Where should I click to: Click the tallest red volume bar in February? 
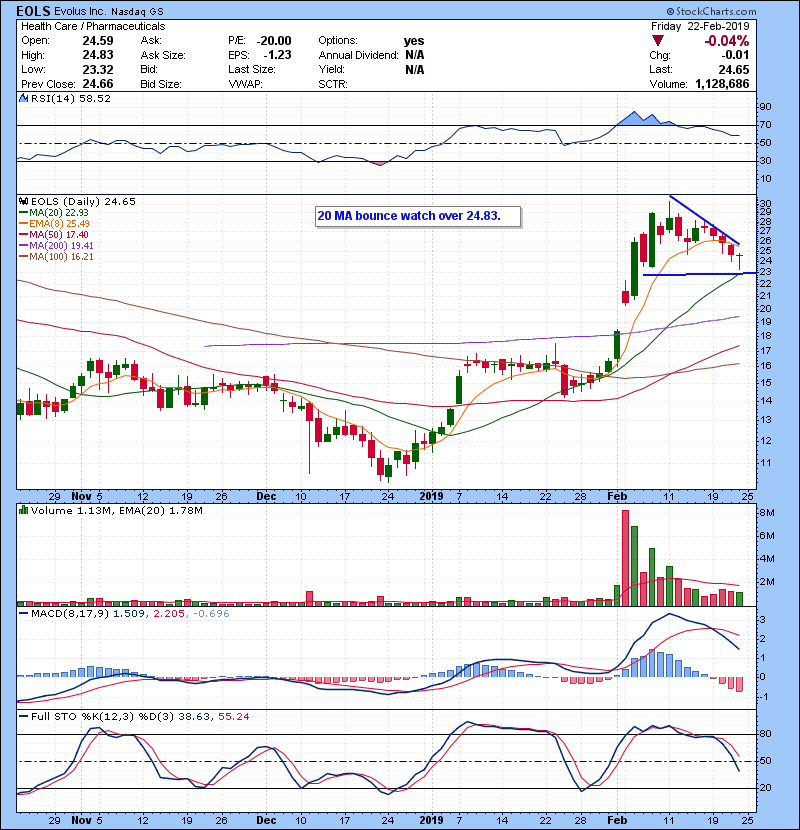pyautogui.click(x=625, y=558)
